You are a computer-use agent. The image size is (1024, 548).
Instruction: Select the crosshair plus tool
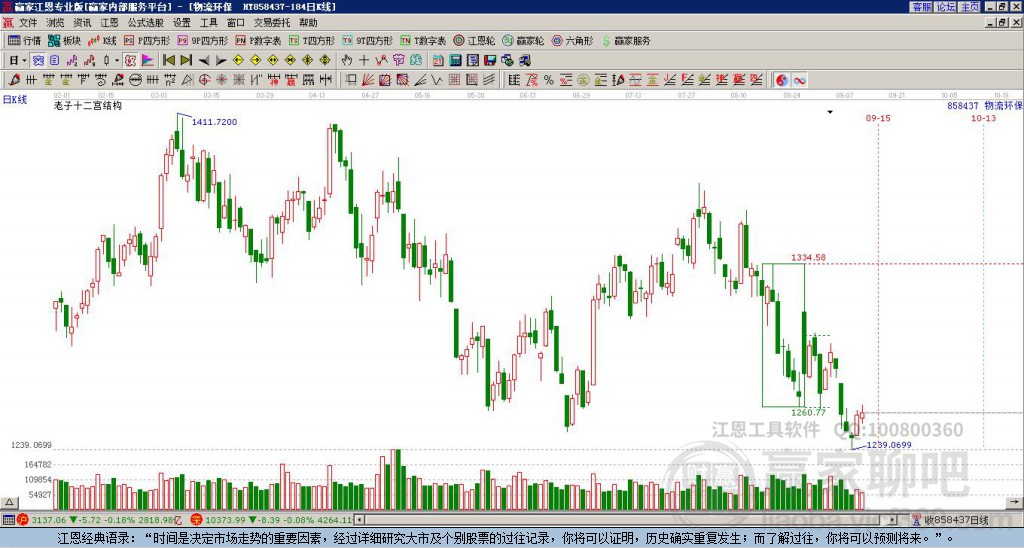coord(364,60)
